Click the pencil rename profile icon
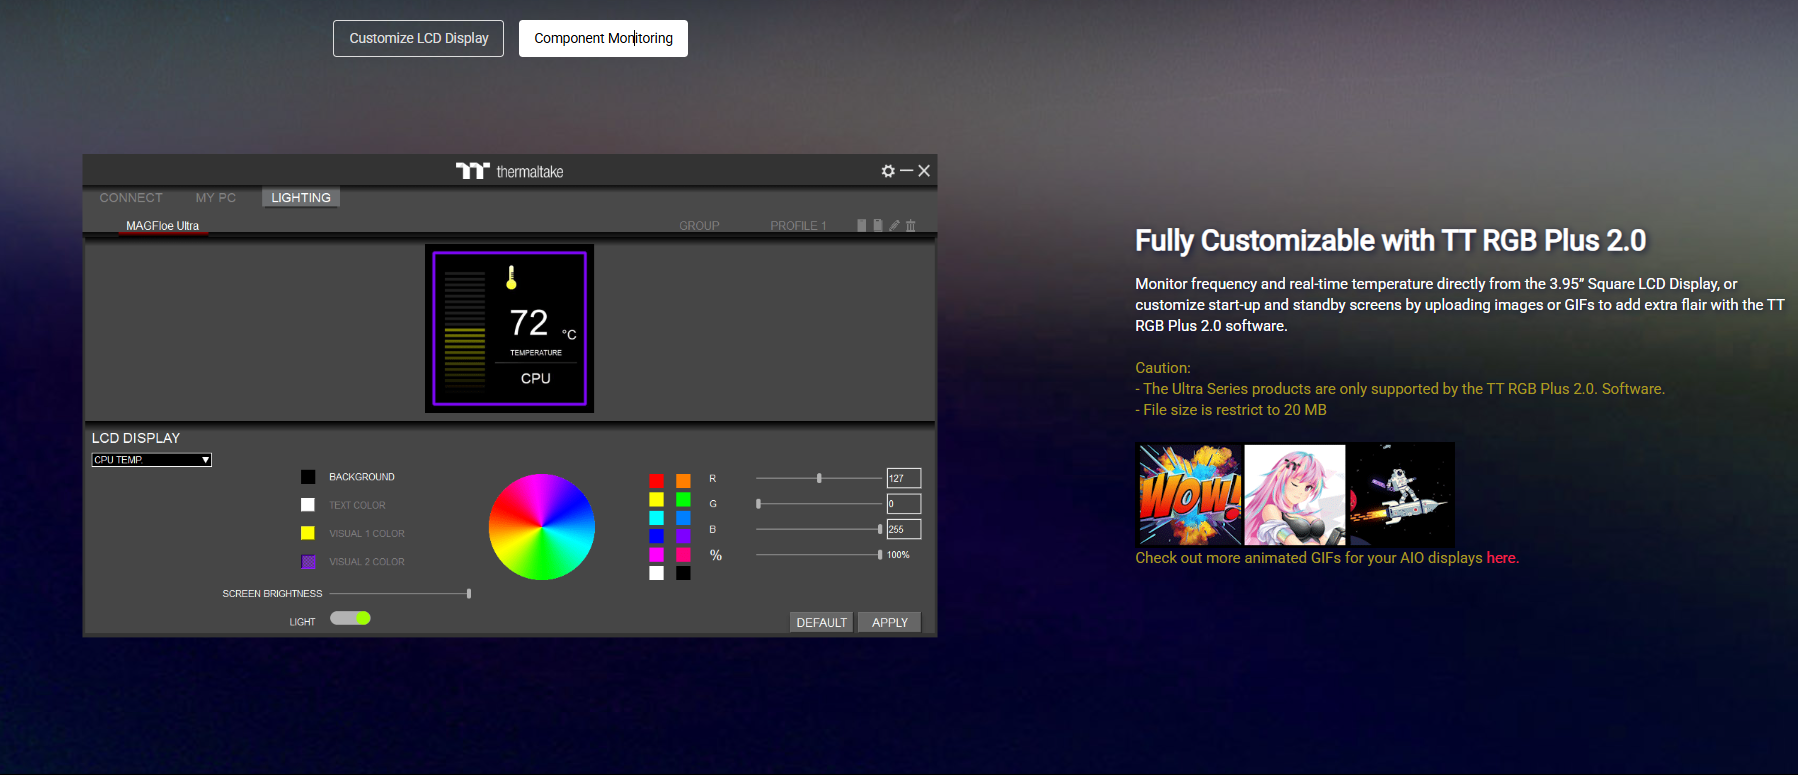The height and width of the screenshot is (775, 1798). click(894, 225)
